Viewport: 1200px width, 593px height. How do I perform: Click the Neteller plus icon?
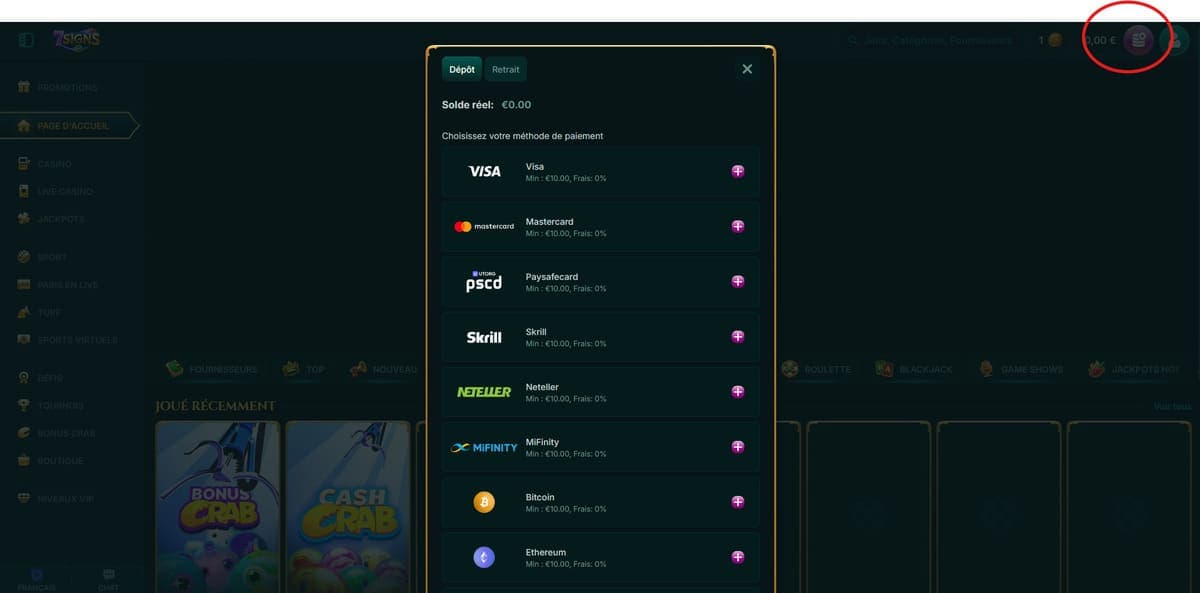(738, 392)
